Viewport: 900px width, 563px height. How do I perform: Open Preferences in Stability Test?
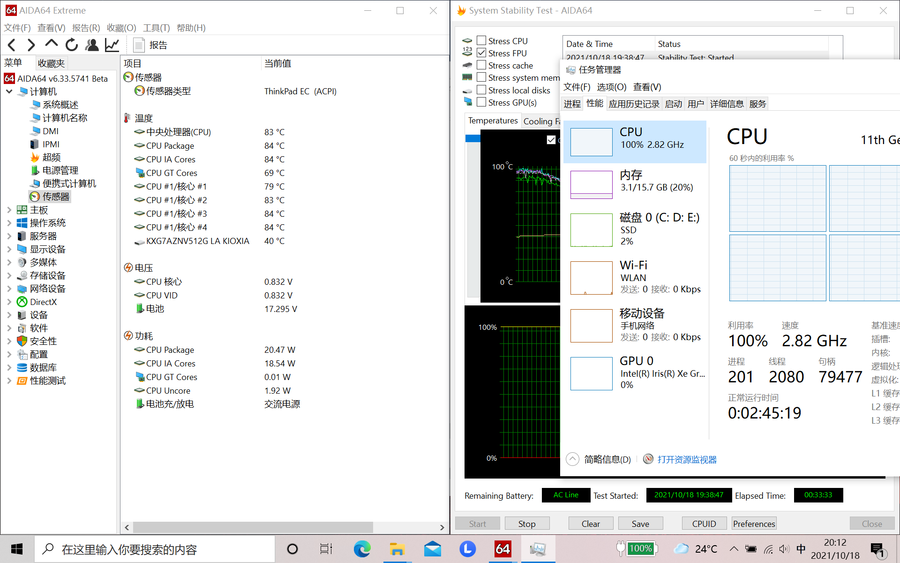pyautogui.click(x=754, y=523)
